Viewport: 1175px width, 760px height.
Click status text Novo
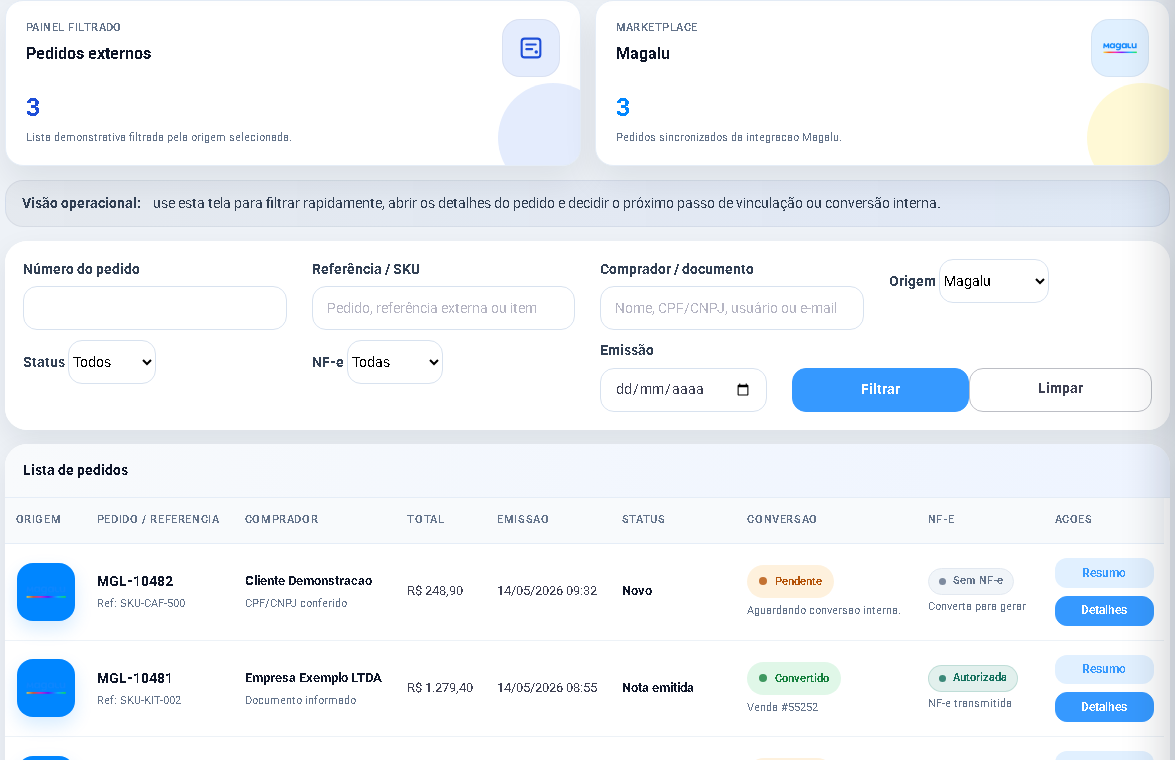point(637,591)
